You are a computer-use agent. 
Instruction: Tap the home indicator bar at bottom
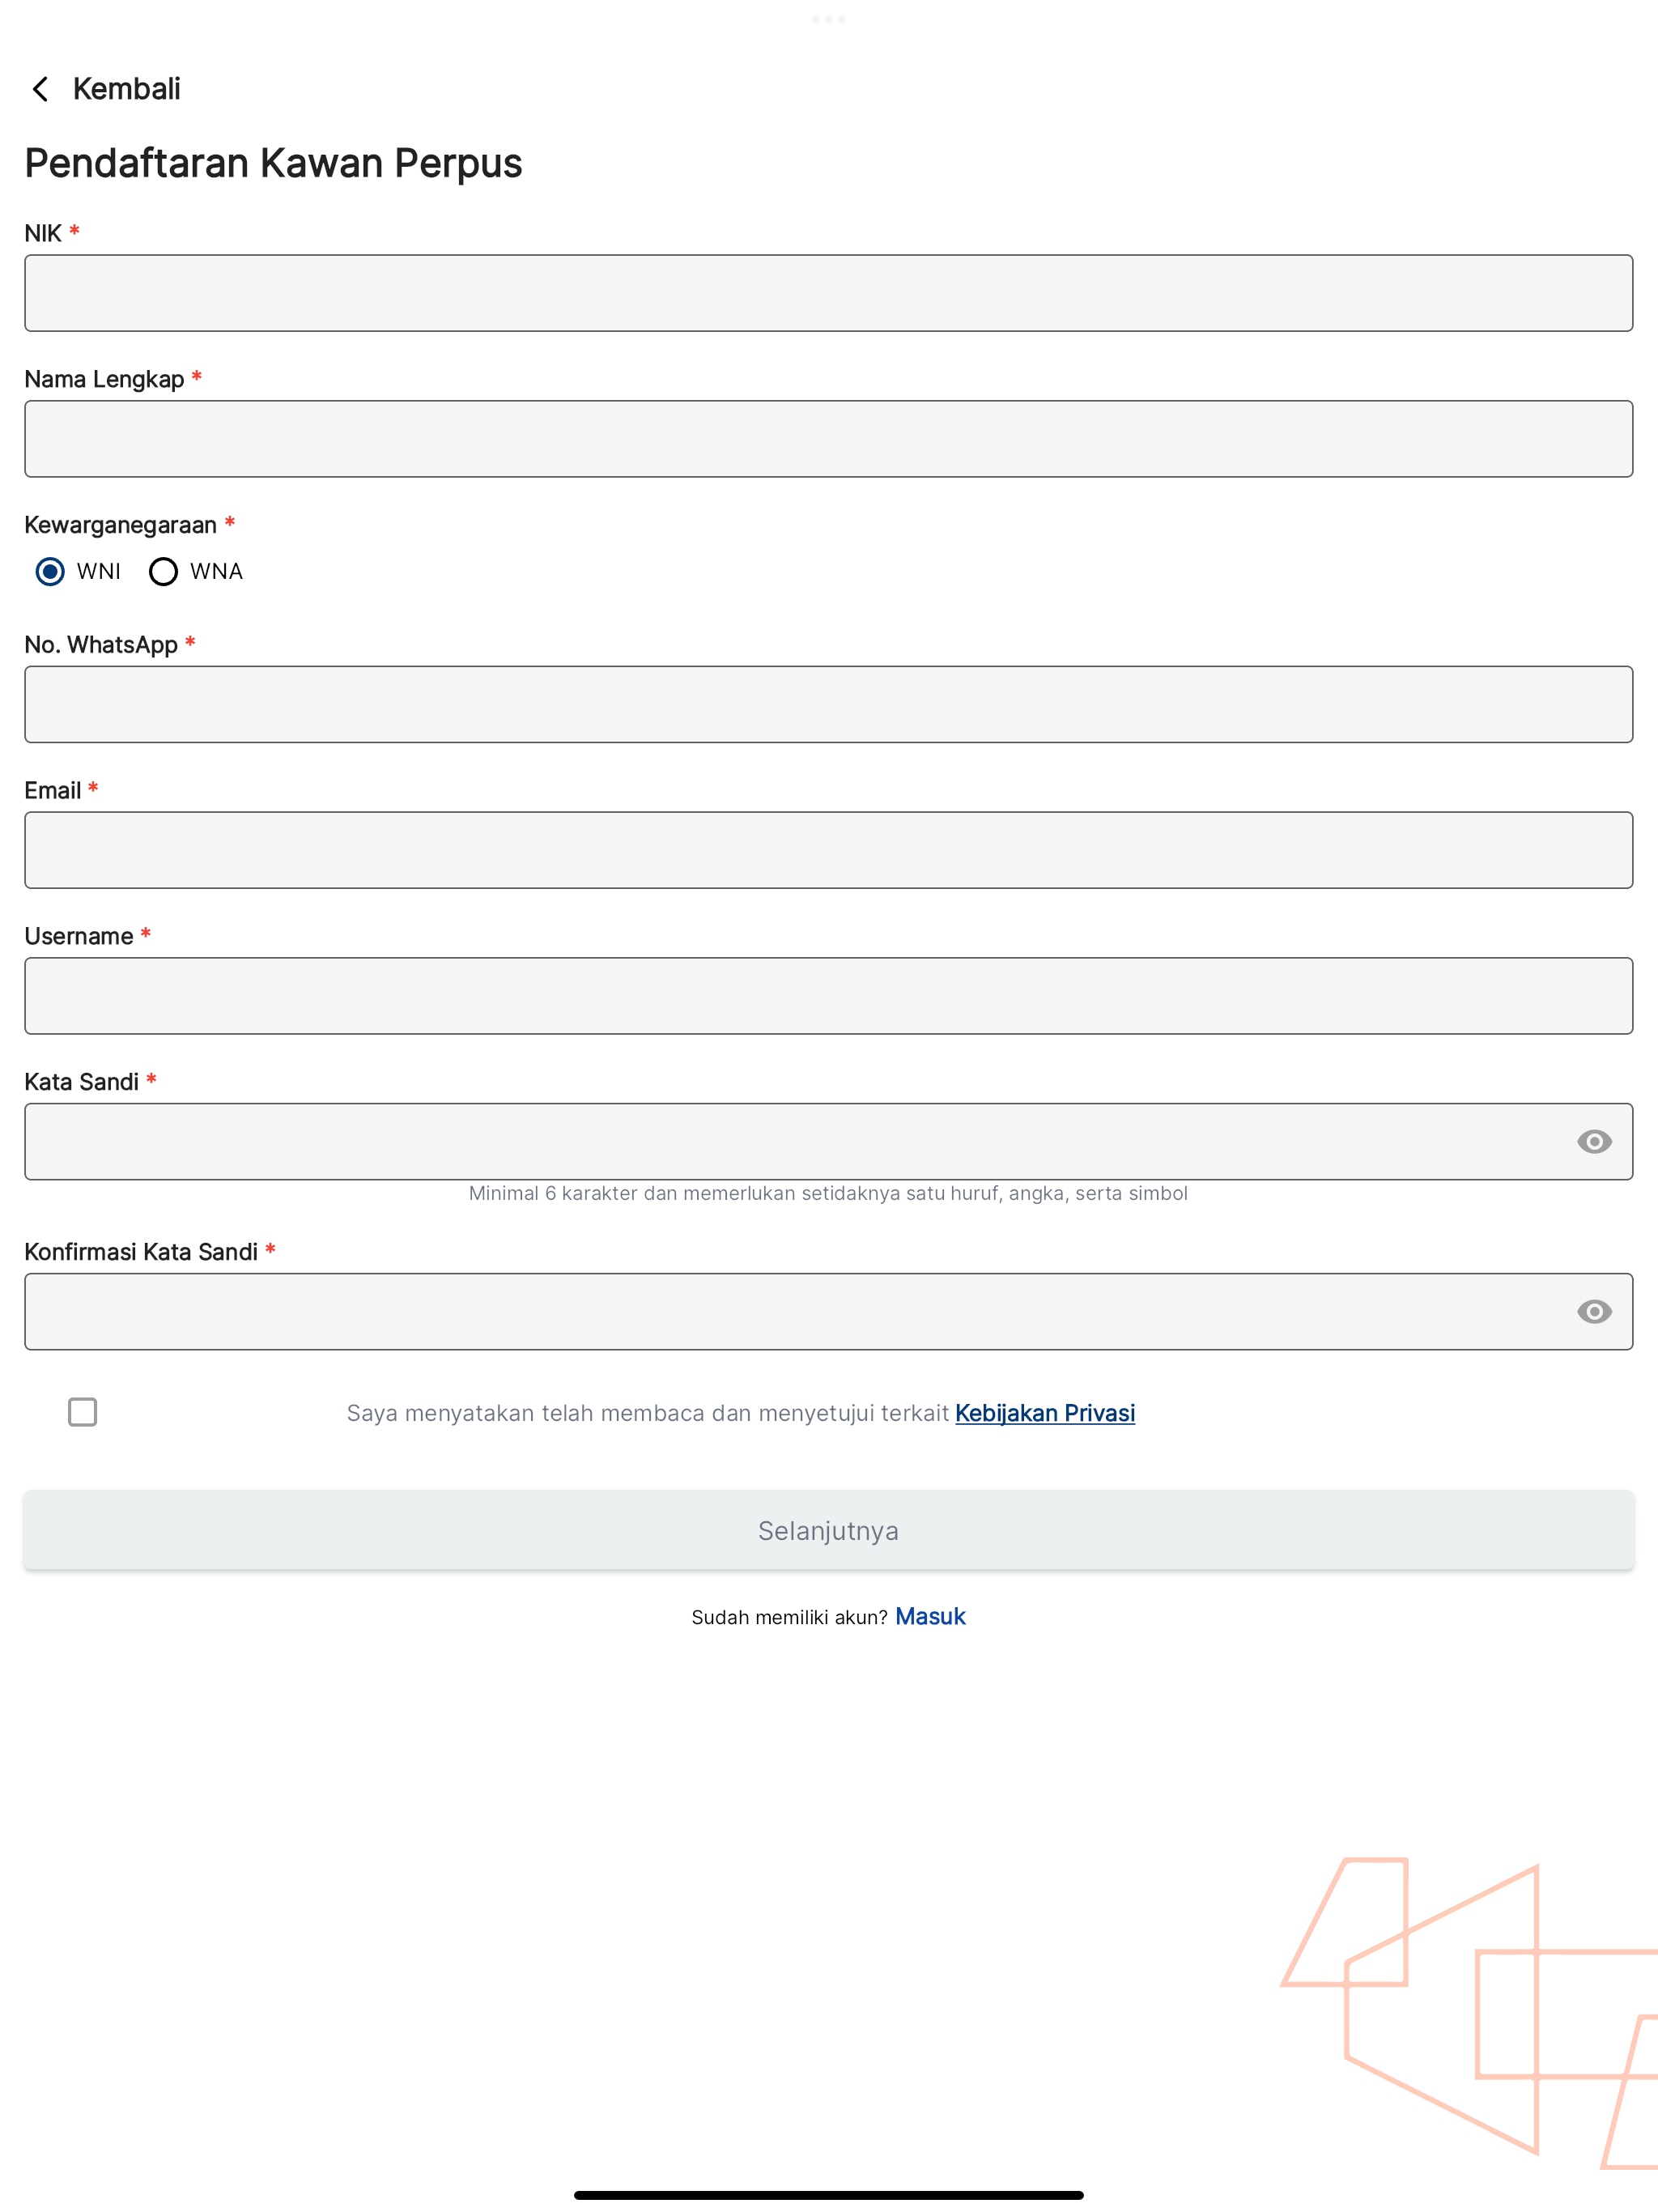(x=829, y=2195)
